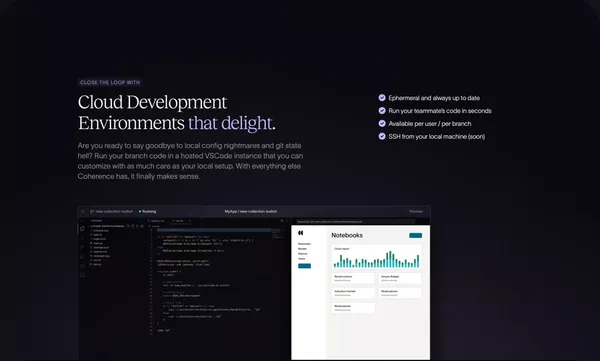Click the blue button beside the Notebooks heading
Image resolution: width=600 pixels, height=361 pixels.
[x=416, y=235]
